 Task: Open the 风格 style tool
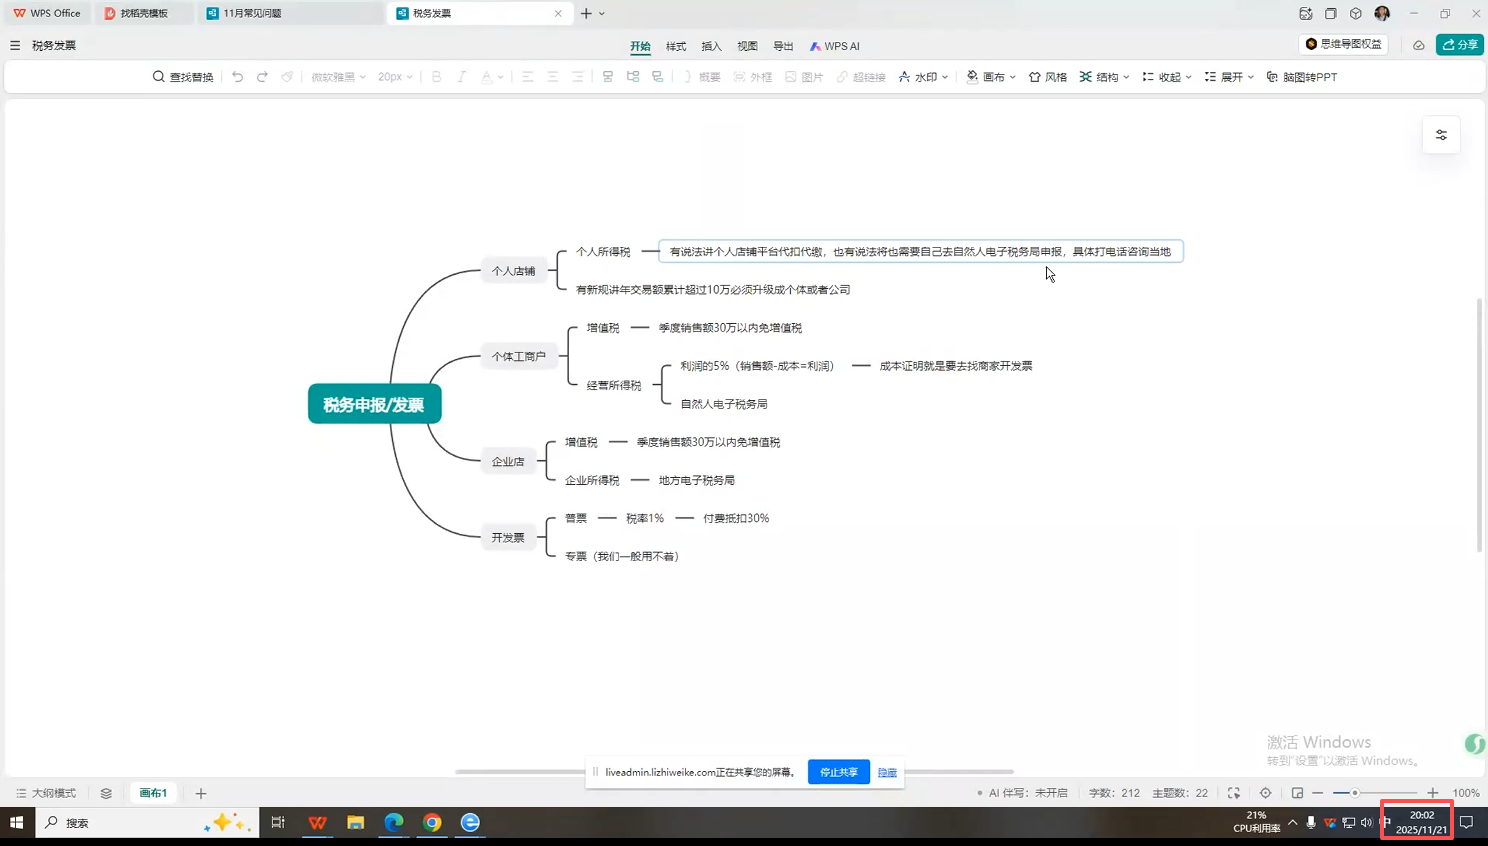(x=1047, y=77)
